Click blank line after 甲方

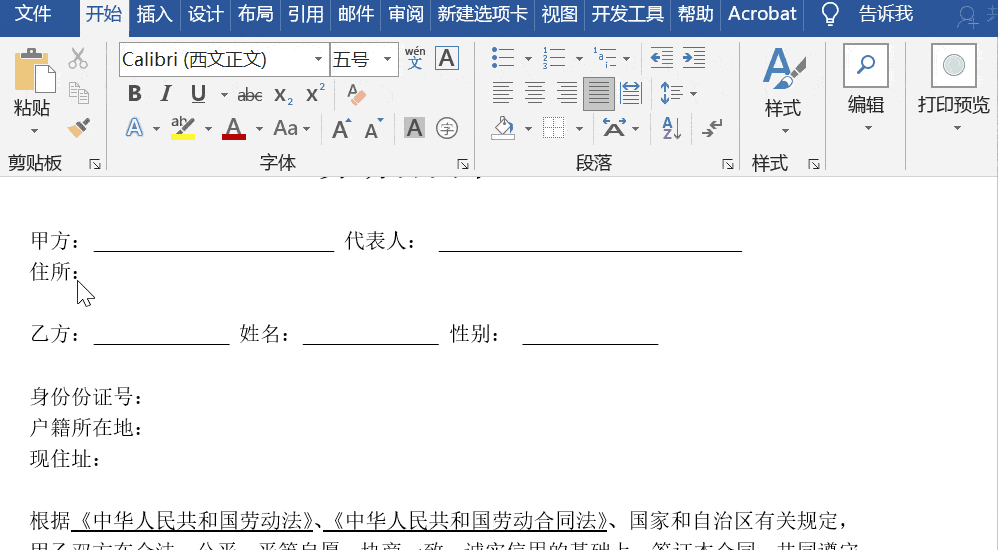point(214,242)
